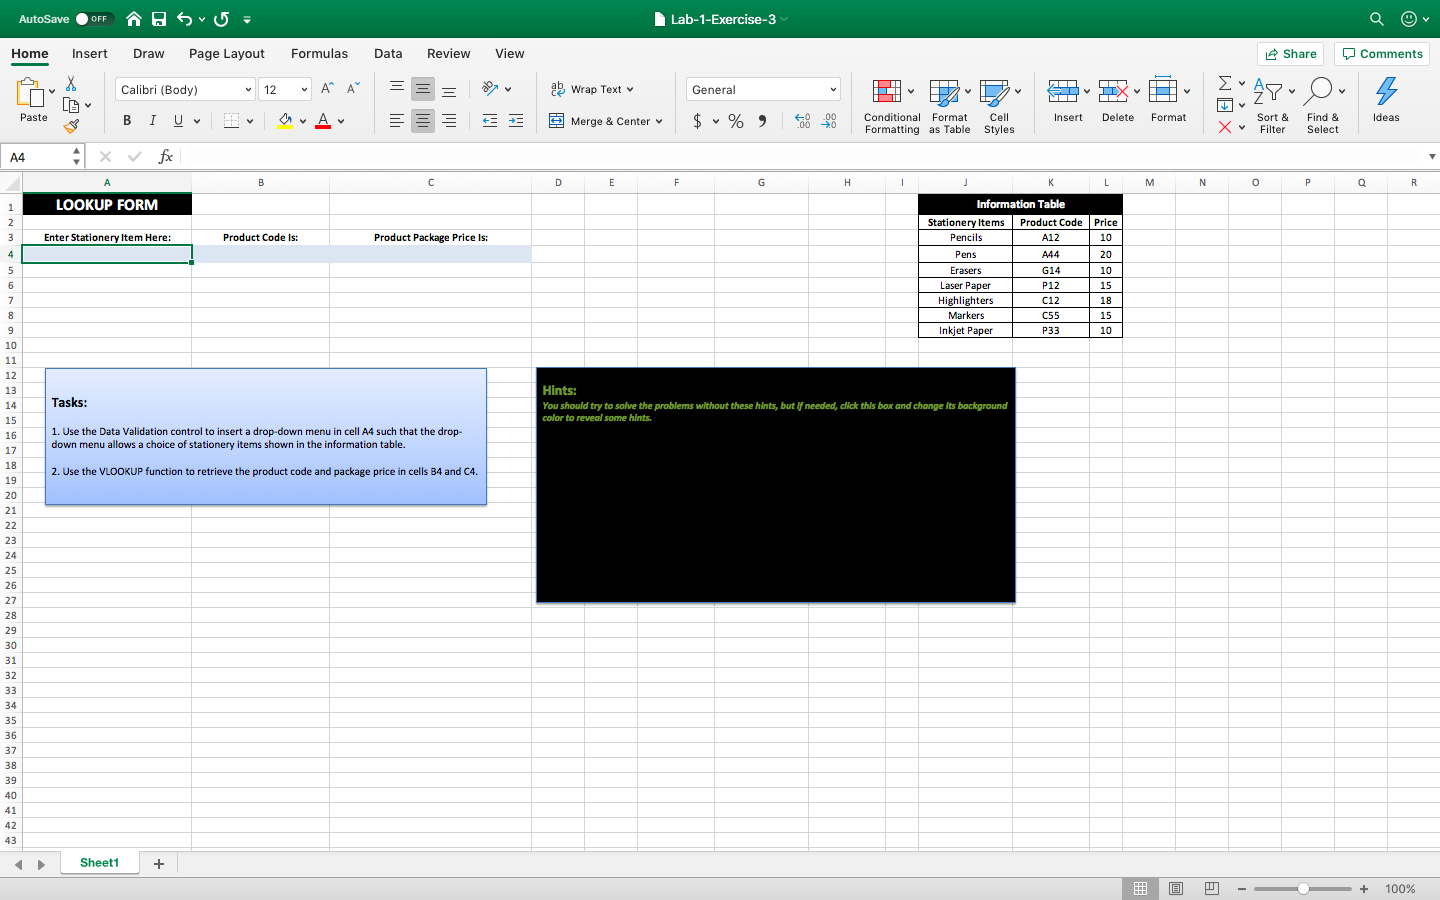Adjust the zoom slider
1440x900 pixels.
point(1303,888)
